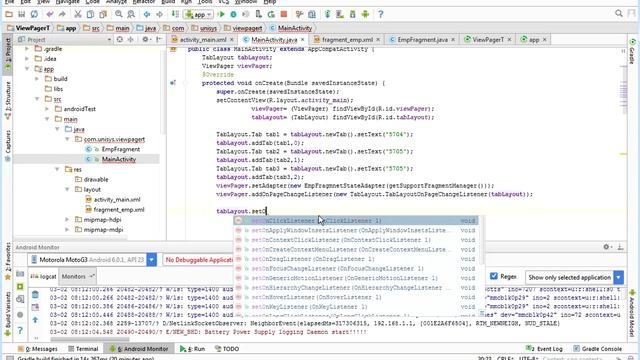Click the Replace toolbar icon
The height and width of the screenshot is (360, 640).
click(x=131, y=14)
